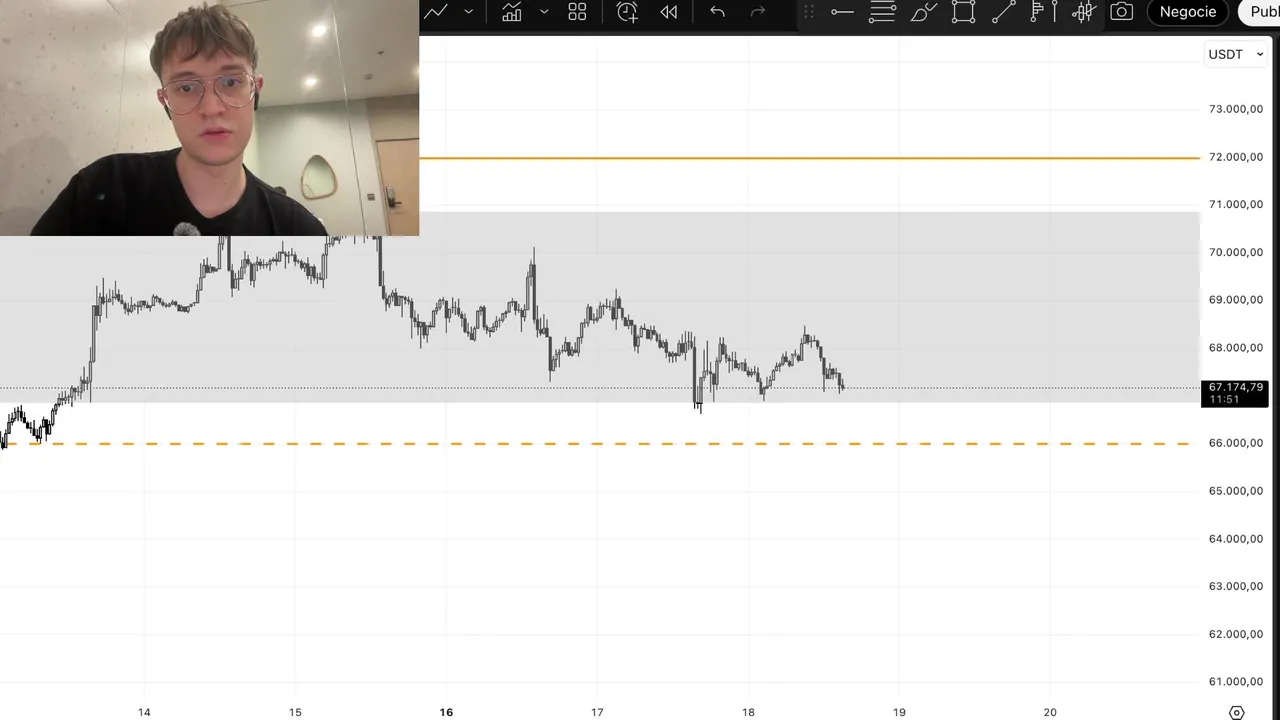This screenshot has width=1280, height=720.
Task: Select the multi-line Fibonacci tool
Action: click(x=882, y=12)
